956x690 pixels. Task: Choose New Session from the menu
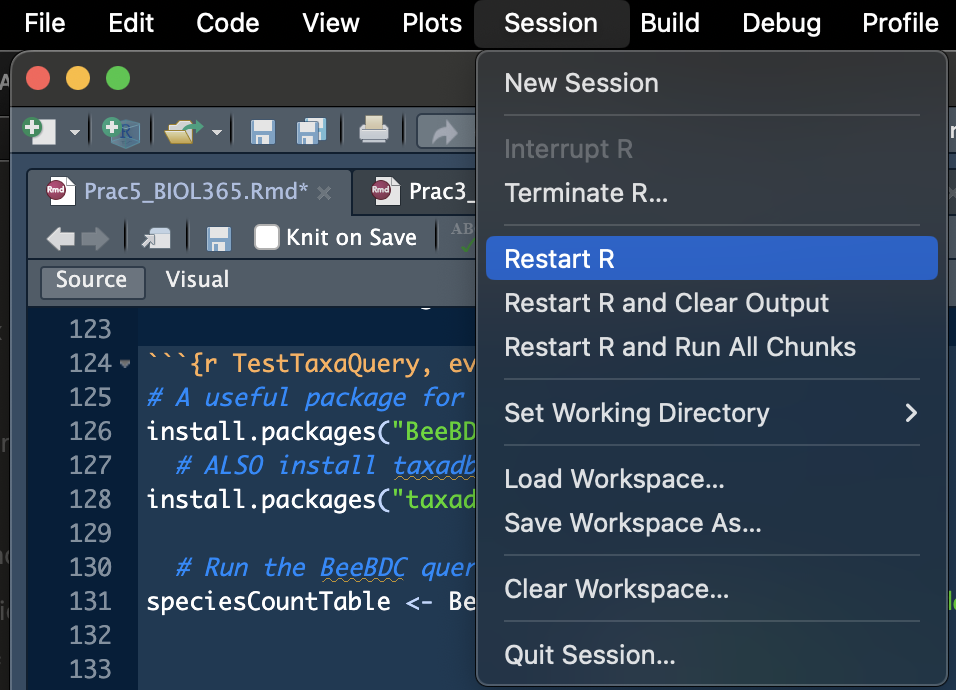coord(712,83)
